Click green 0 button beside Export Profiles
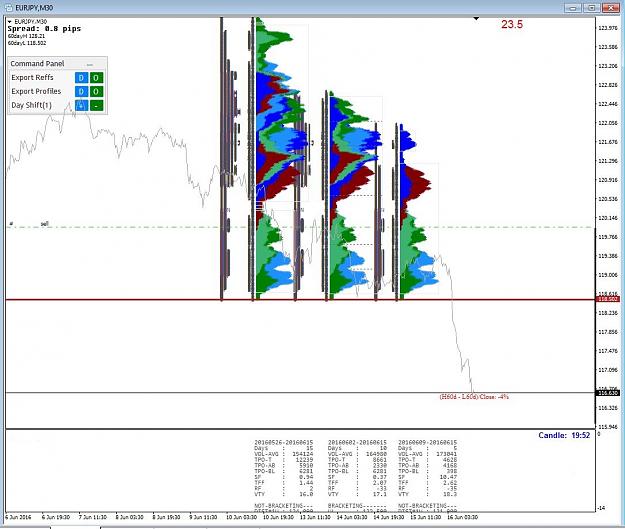This screenshot has height=529, width=625. pos(96,92)
